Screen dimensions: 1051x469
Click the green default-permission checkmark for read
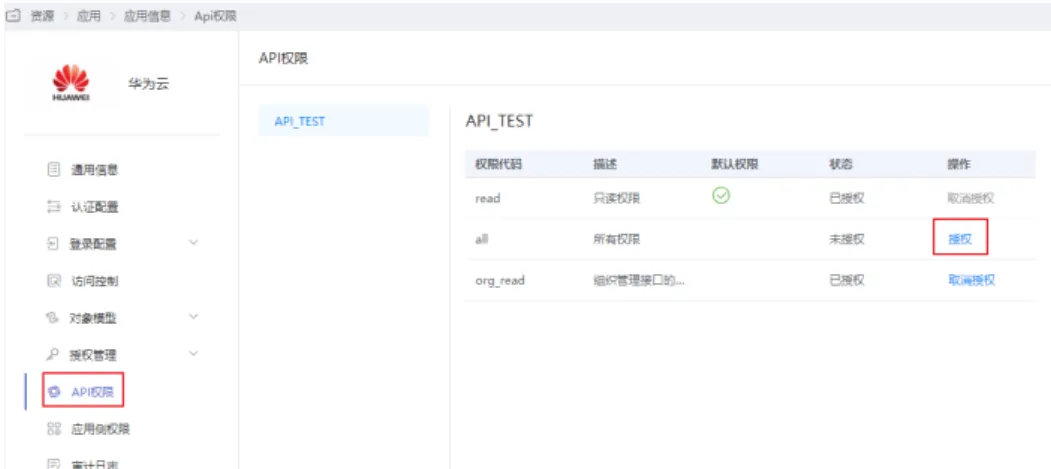click(x=721, y=196)
